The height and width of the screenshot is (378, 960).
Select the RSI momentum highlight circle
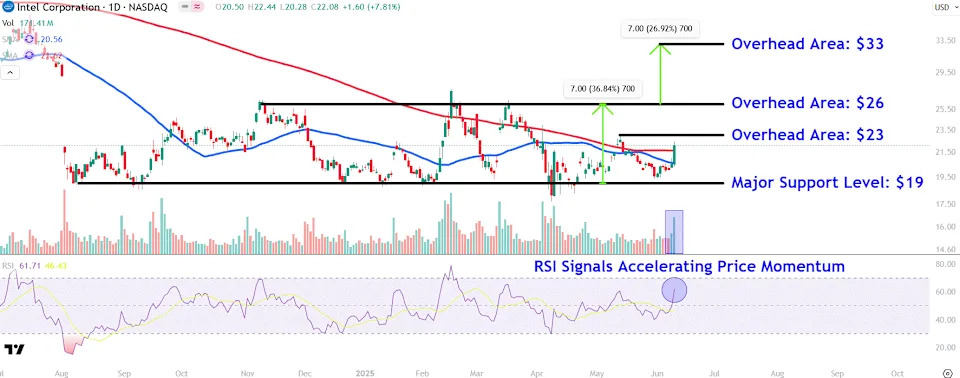(674, 290)
